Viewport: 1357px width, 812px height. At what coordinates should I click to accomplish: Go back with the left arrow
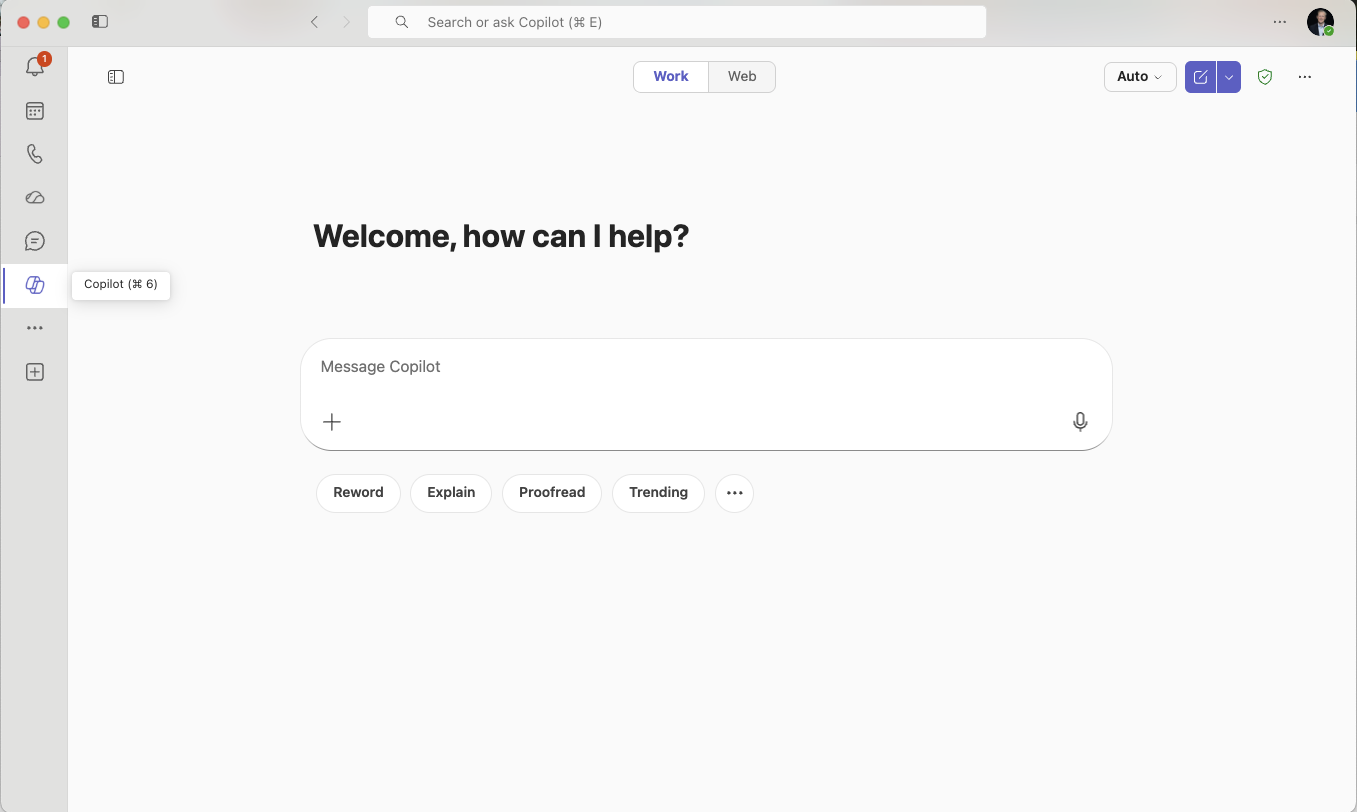coord(314,22)
